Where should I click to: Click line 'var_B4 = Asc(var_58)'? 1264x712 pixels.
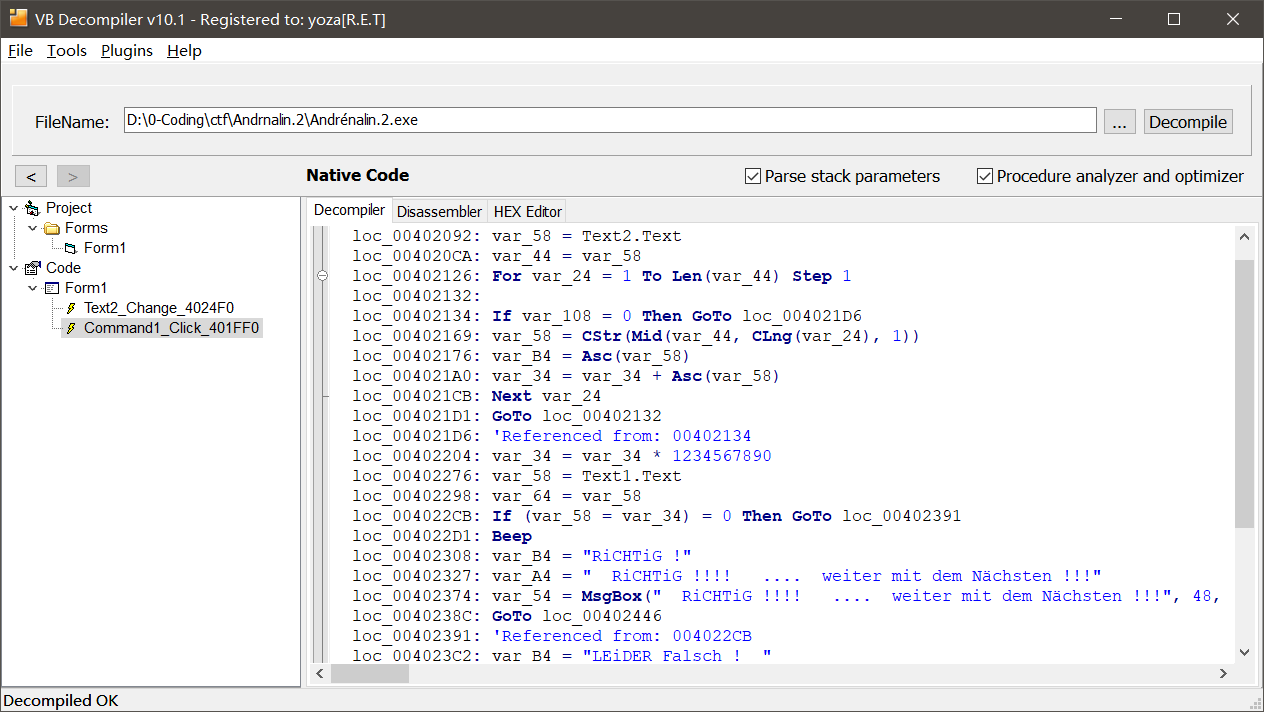coord(522,356)
